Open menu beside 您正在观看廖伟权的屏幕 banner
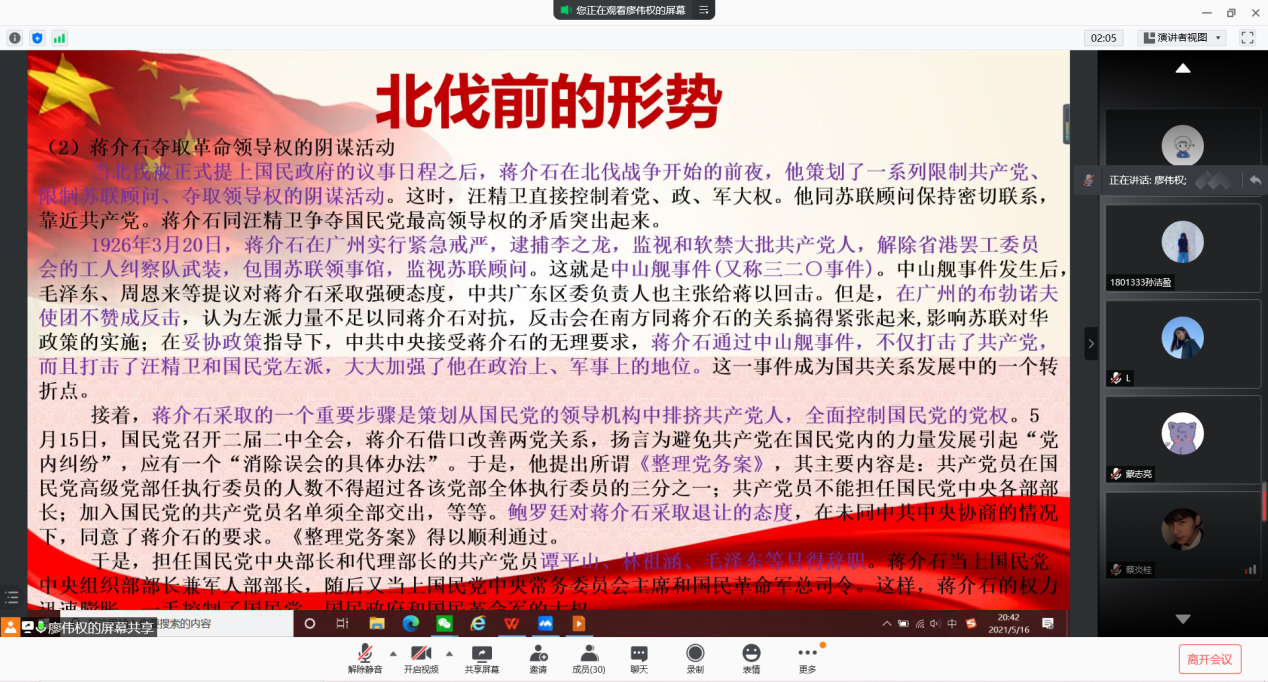Viewport: 1268px width, 682px height. tap(703, 10)
